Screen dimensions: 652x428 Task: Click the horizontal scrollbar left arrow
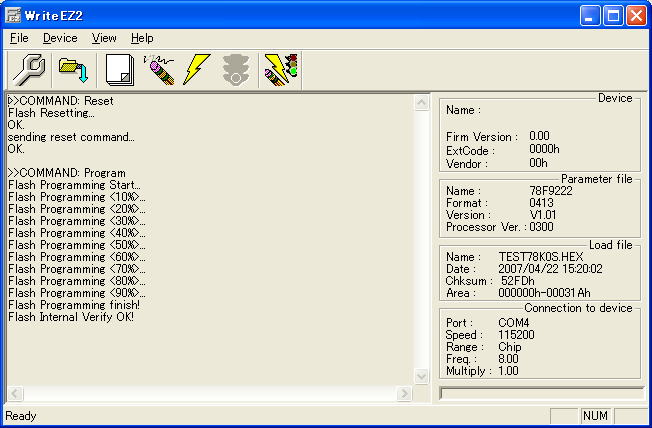point(15,394)
